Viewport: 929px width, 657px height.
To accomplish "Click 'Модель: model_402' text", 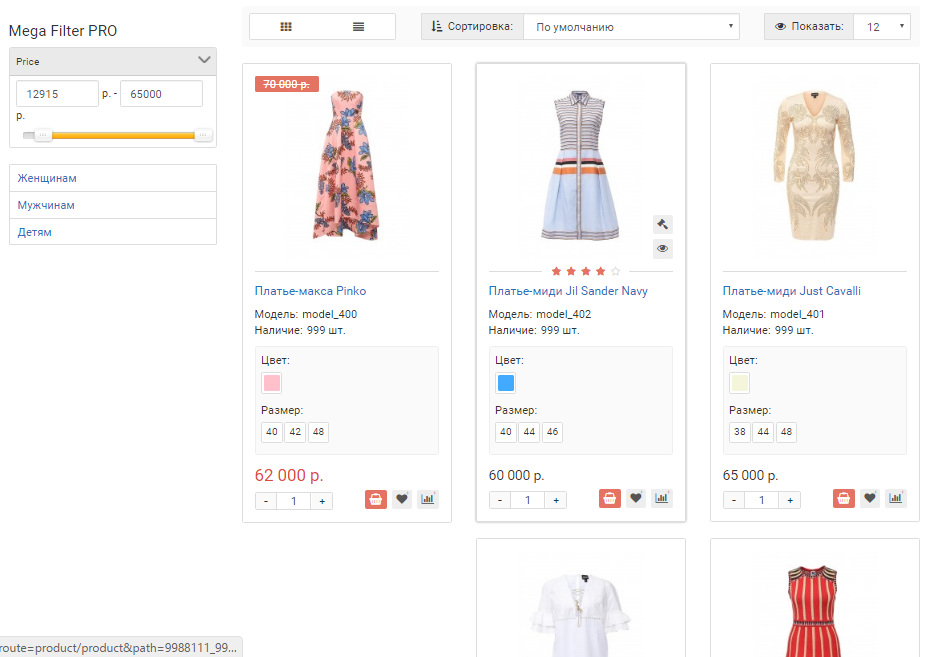I will click(540, 314).
